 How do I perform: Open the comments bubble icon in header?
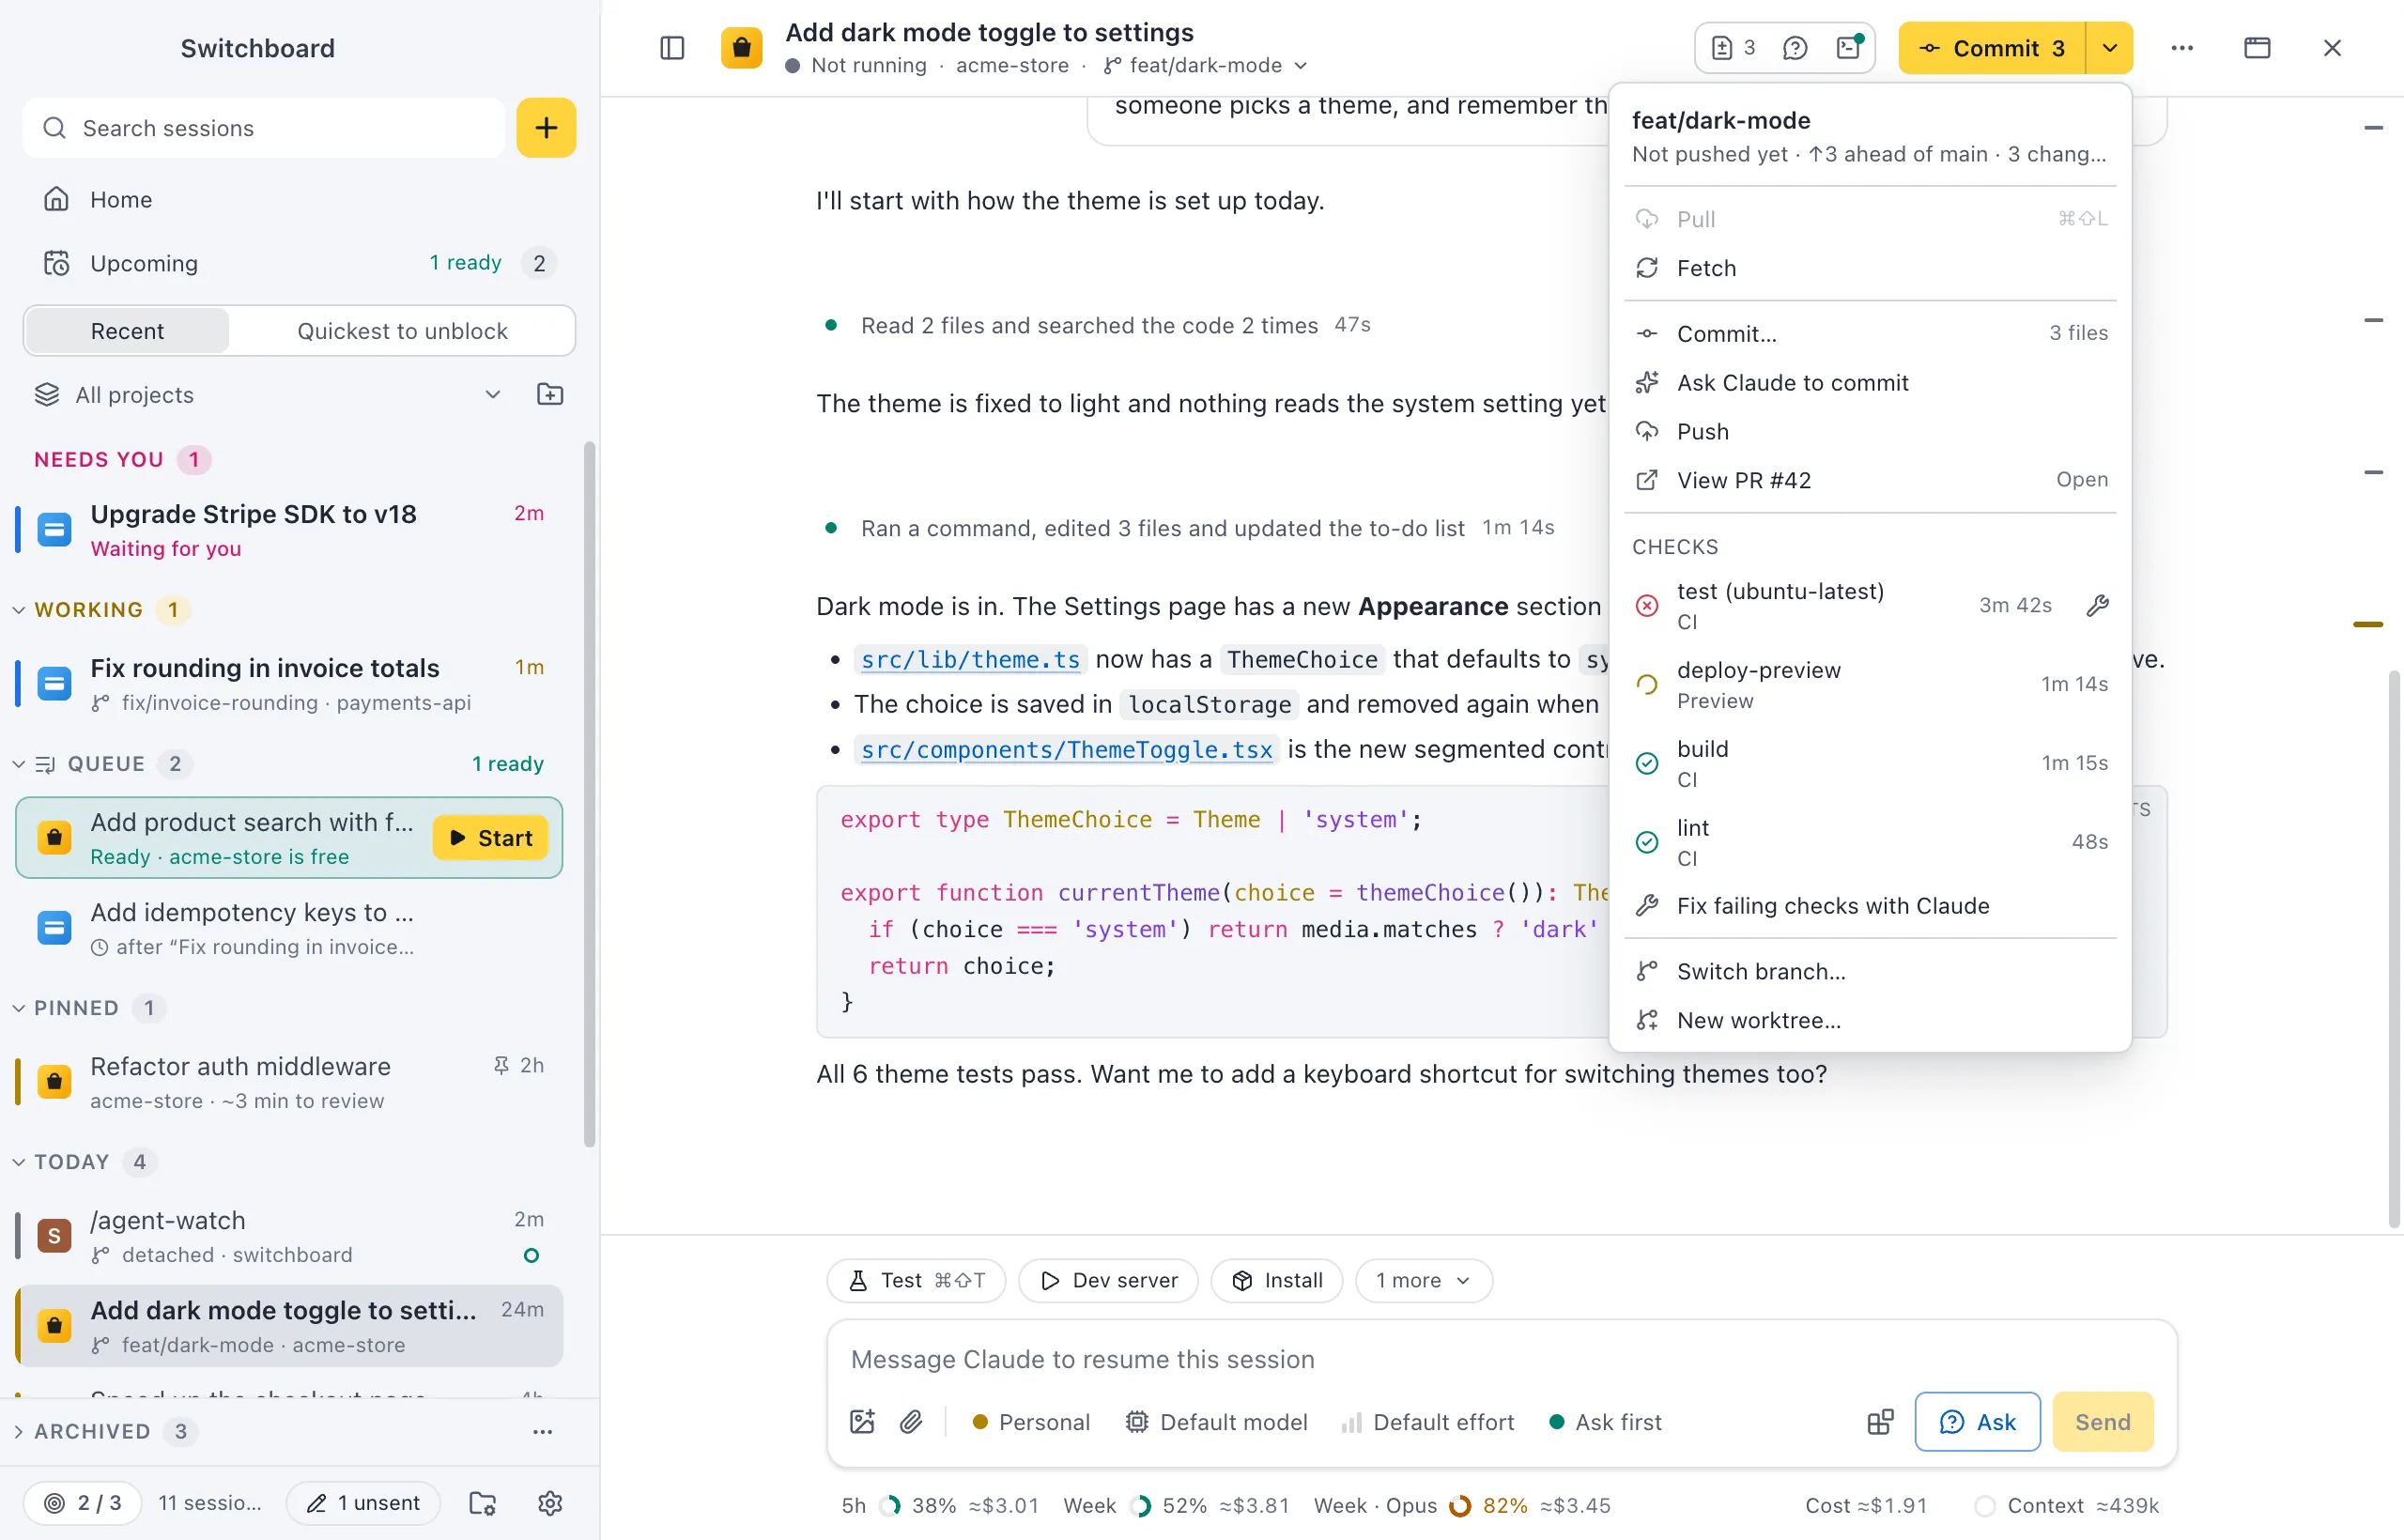[x=1795, y=48]
